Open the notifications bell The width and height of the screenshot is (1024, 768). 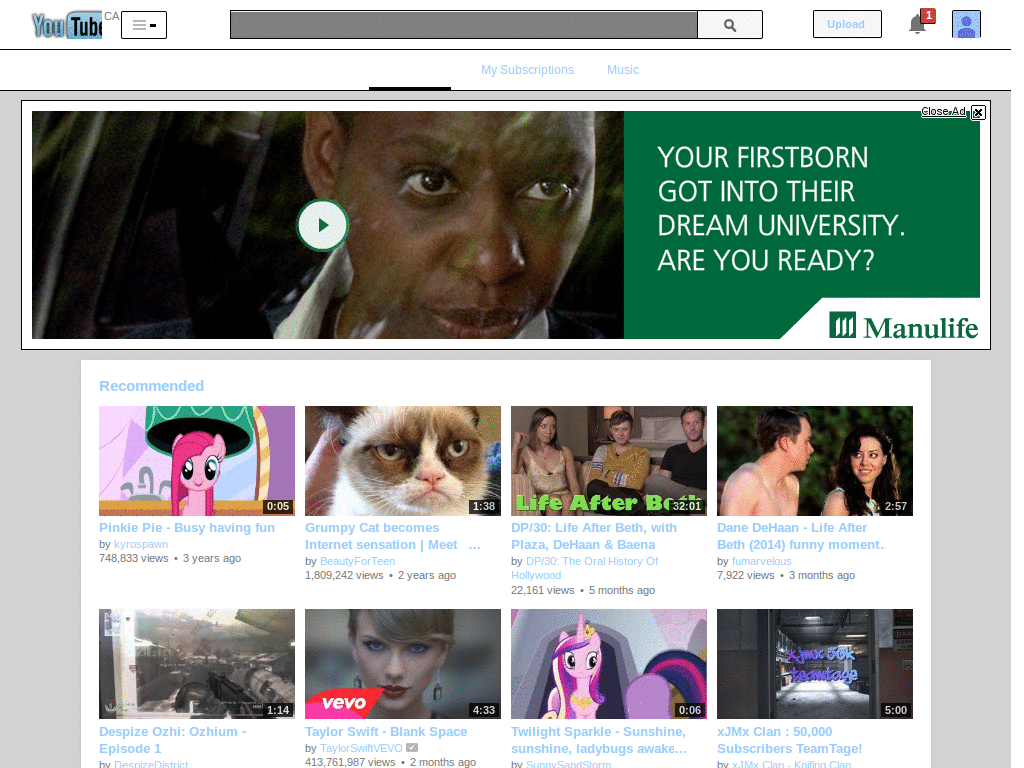point(918,24)
